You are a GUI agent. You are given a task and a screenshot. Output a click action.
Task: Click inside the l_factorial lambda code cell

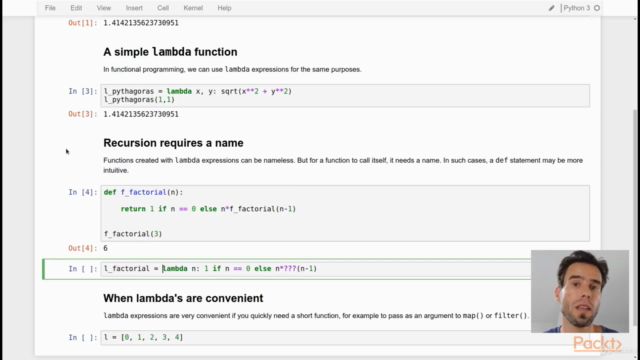[316, 269]
